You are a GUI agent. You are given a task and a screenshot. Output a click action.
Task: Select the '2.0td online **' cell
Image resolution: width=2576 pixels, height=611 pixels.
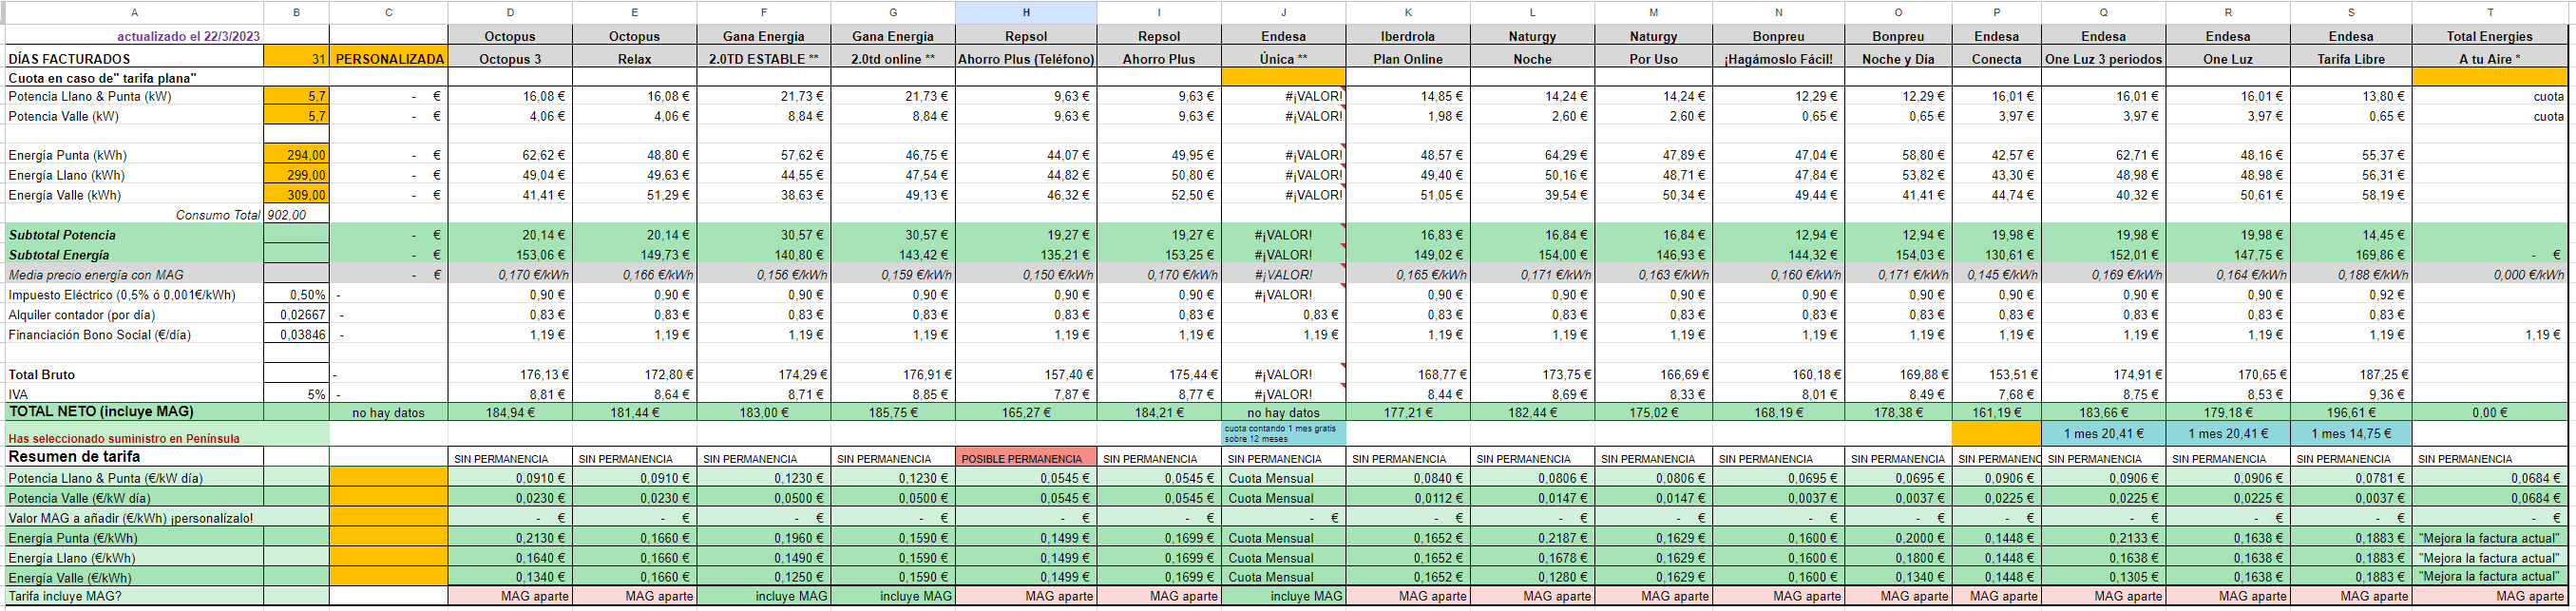pos(893,59)
